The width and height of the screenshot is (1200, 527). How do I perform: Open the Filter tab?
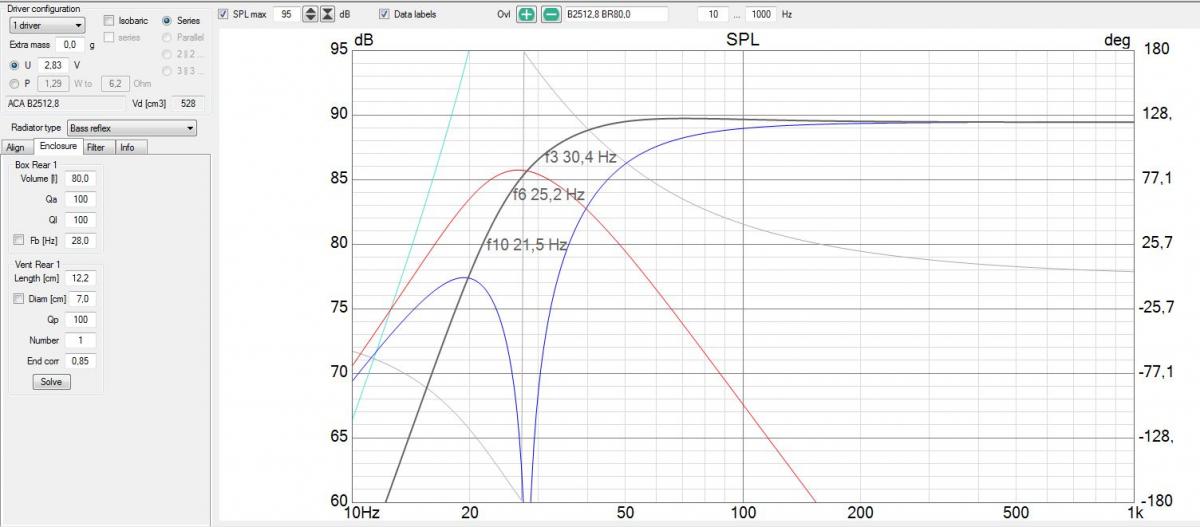click(96, 147)
